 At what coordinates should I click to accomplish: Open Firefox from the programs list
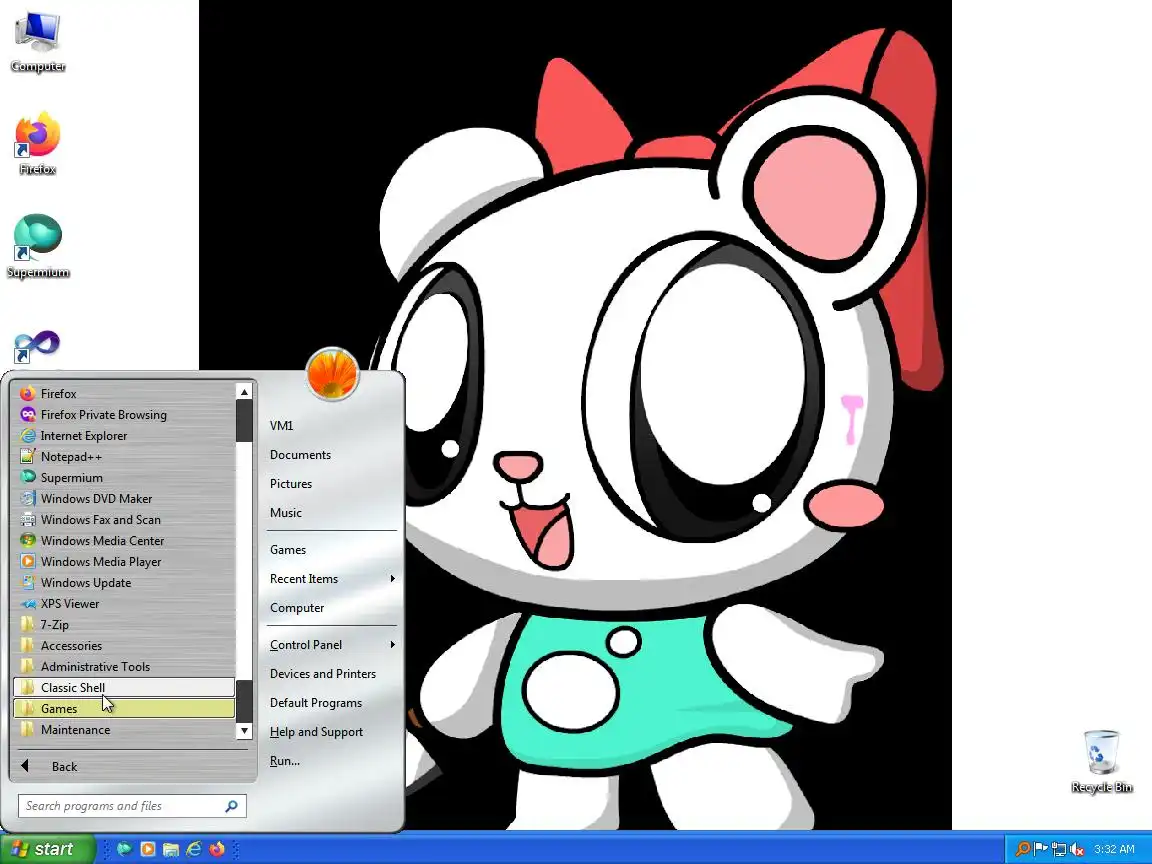click(x=123, y=393)
